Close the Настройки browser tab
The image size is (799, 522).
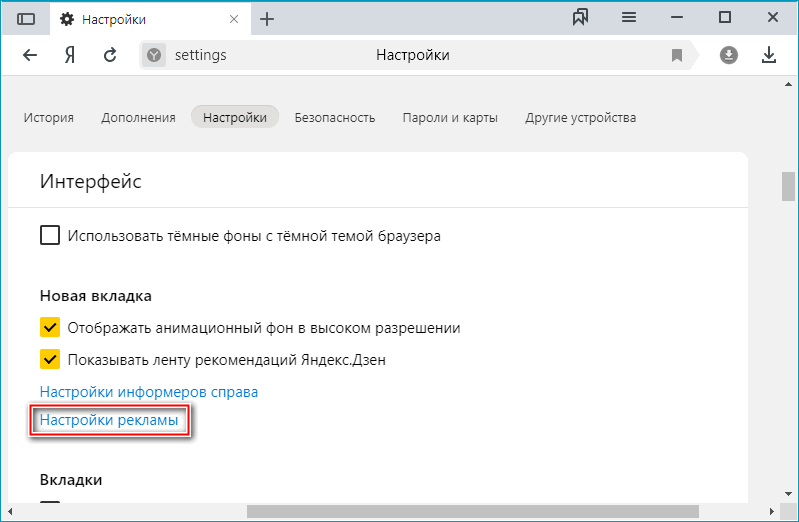tap(233, 19)
